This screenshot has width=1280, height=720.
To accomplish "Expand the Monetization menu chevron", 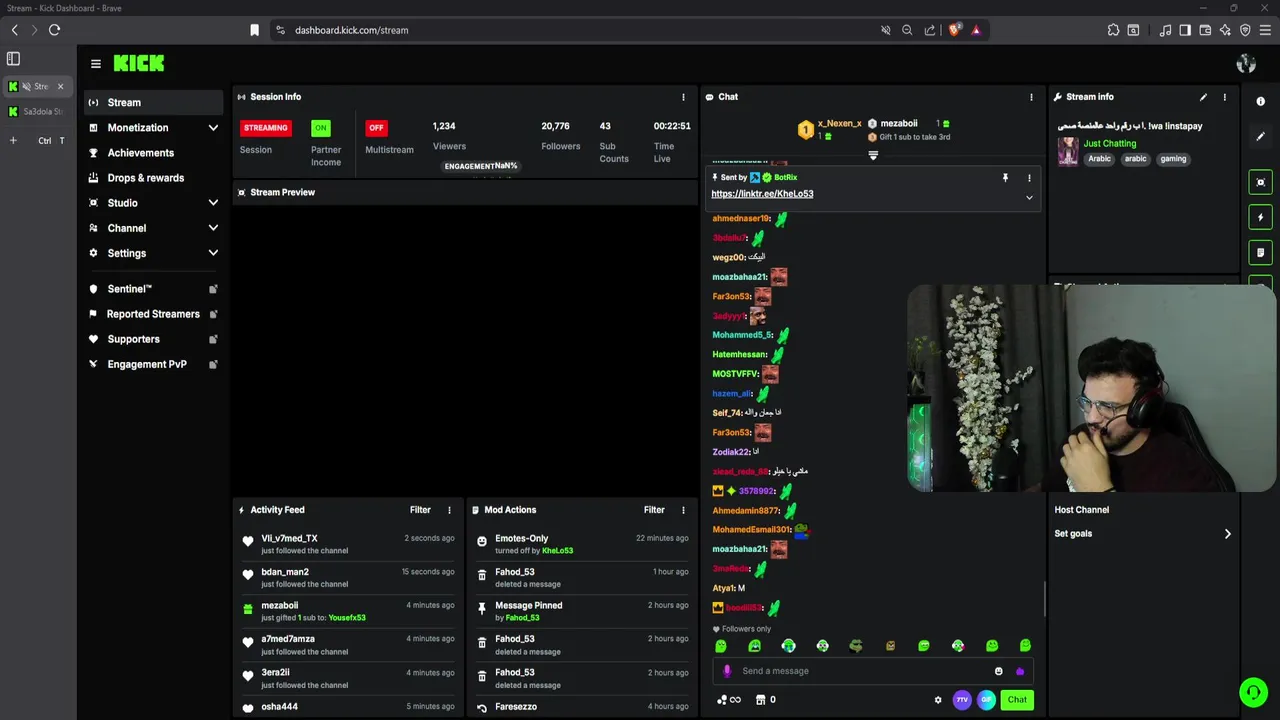I will point(213,128).
